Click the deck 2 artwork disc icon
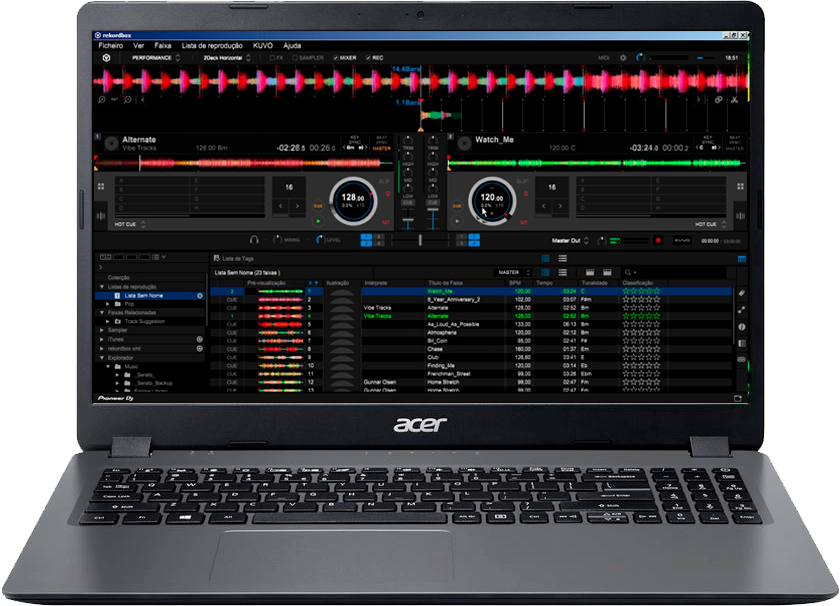 [x=464, y=143]
